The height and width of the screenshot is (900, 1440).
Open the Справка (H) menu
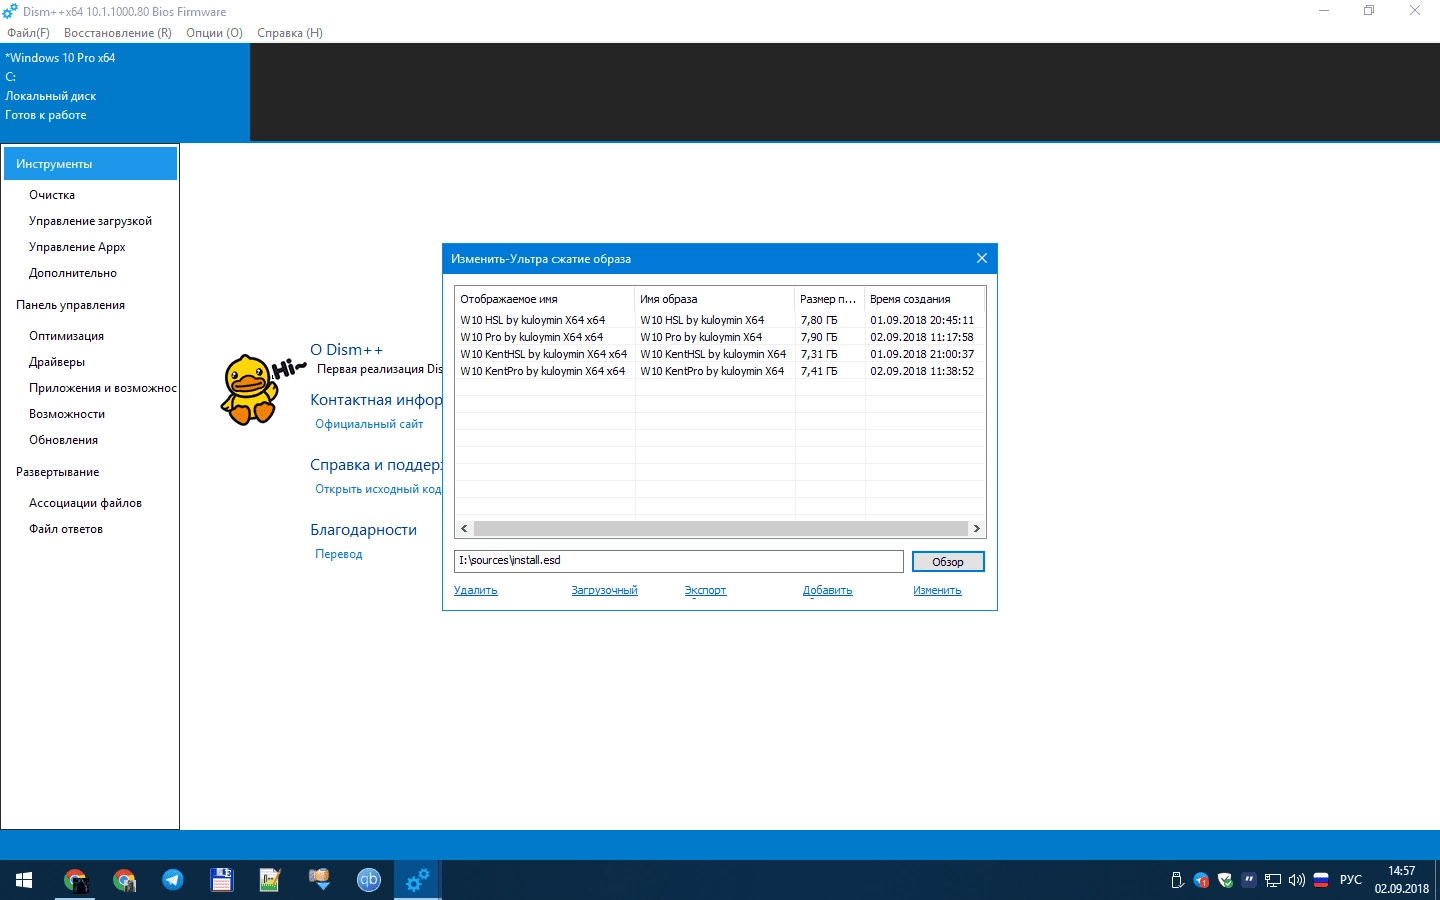(x=290, y=33)
